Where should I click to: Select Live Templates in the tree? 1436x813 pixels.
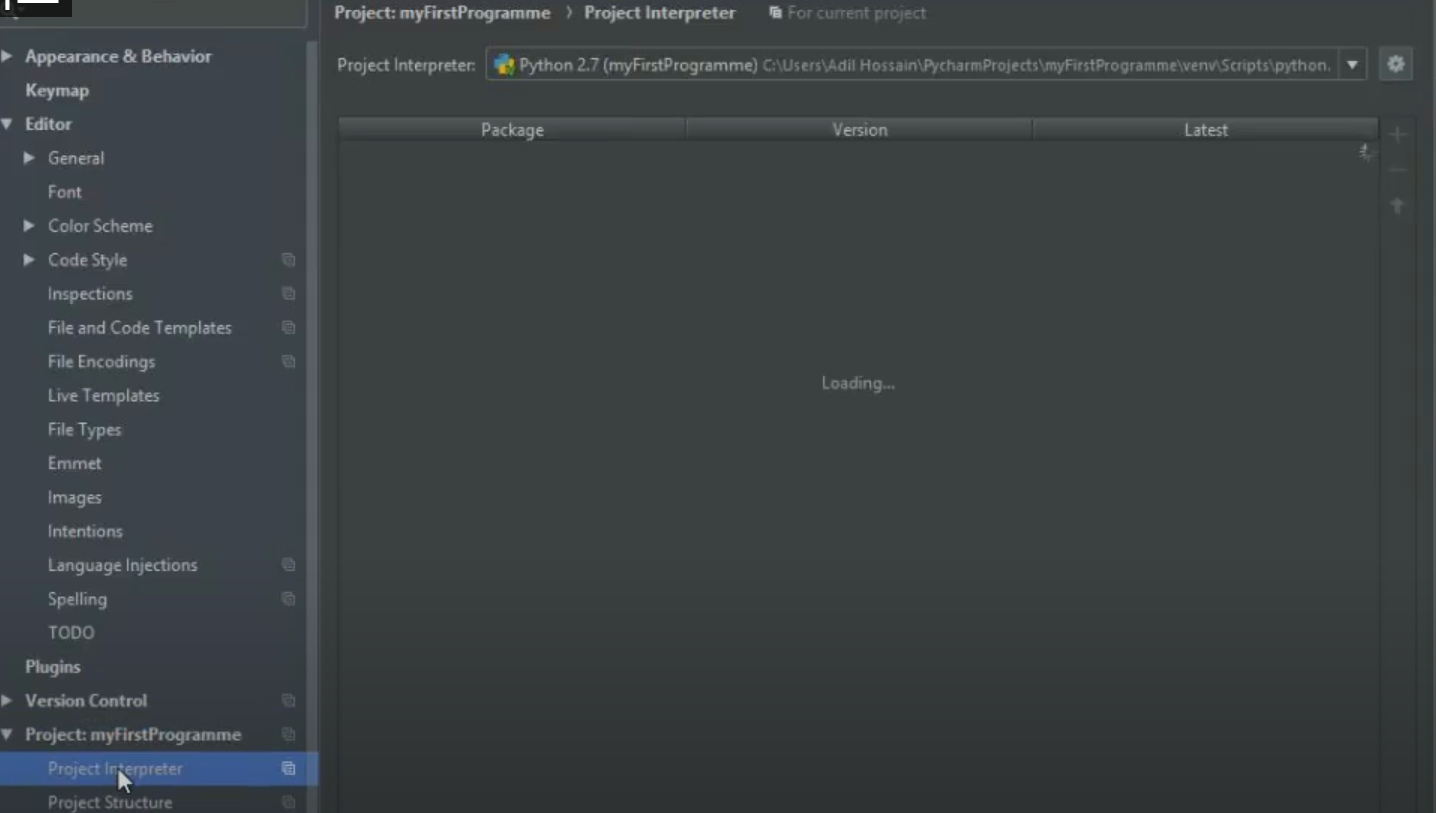tap(104, 396)
